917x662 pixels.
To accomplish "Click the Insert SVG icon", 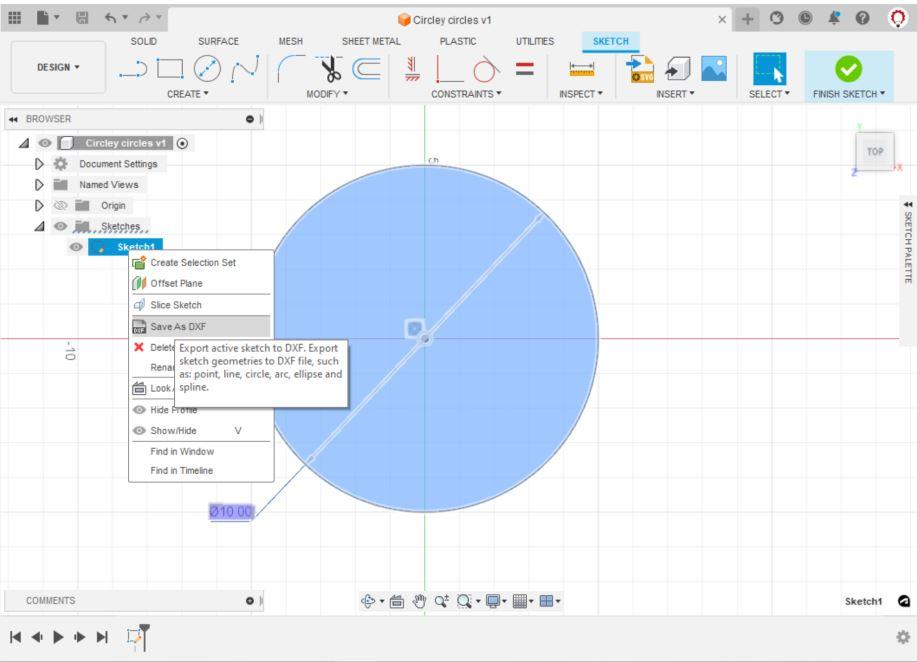I will [639, 69].
